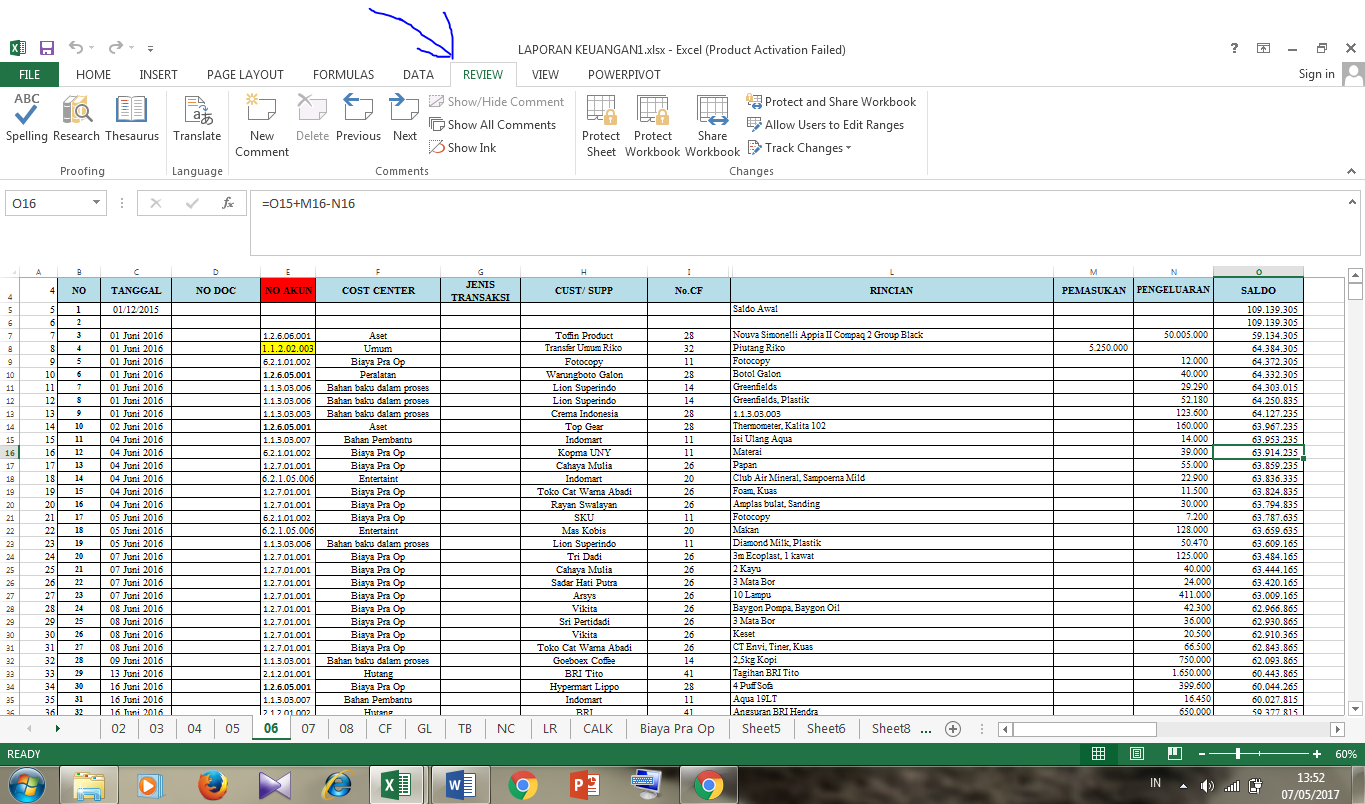Select sheet tab 05
This screenshot has width=1365, height=804.
pos(232,729)
